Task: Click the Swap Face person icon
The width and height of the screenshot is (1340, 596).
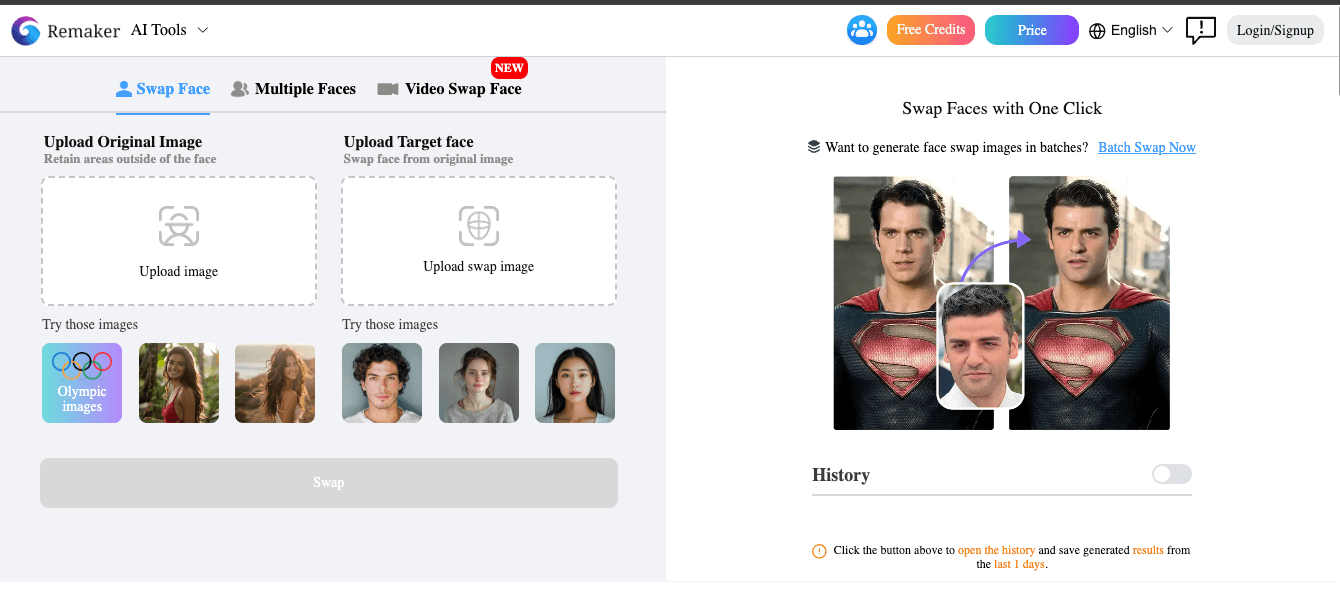Action: click(x=124, y=89)
